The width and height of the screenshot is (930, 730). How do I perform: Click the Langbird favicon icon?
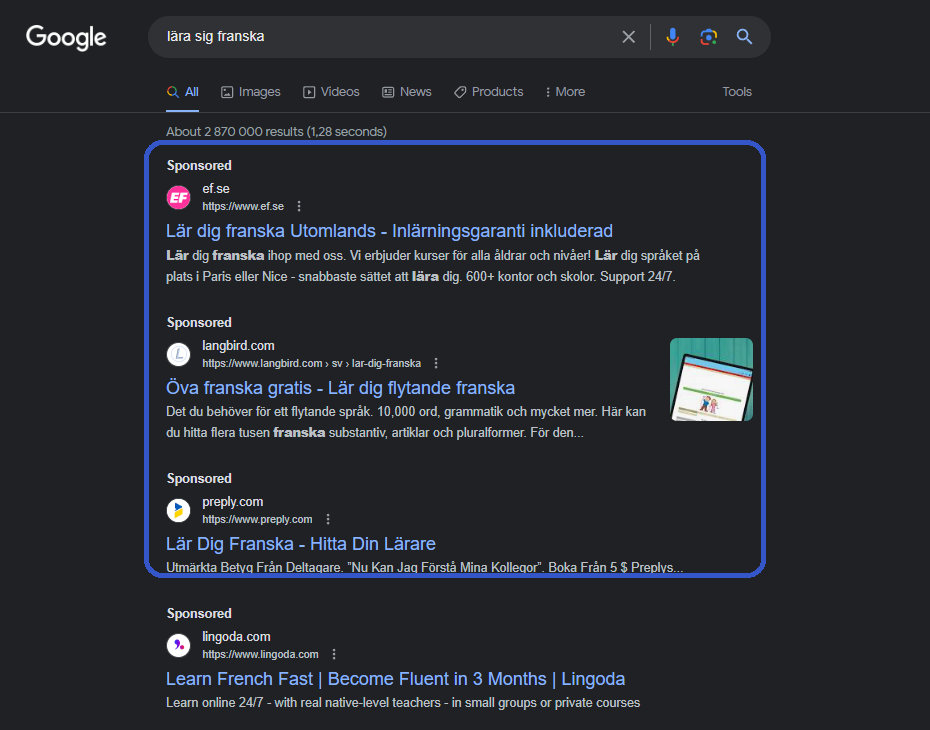click(178, 354)
